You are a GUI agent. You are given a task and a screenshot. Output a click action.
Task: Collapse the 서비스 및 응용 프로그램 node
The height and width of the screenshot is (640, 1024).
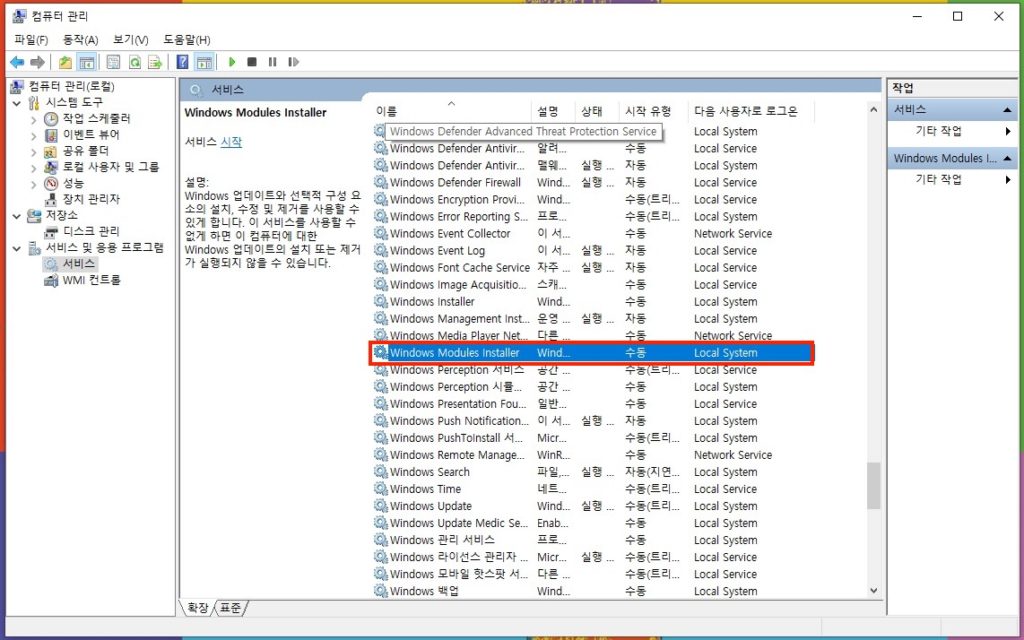tap(17, 248)
